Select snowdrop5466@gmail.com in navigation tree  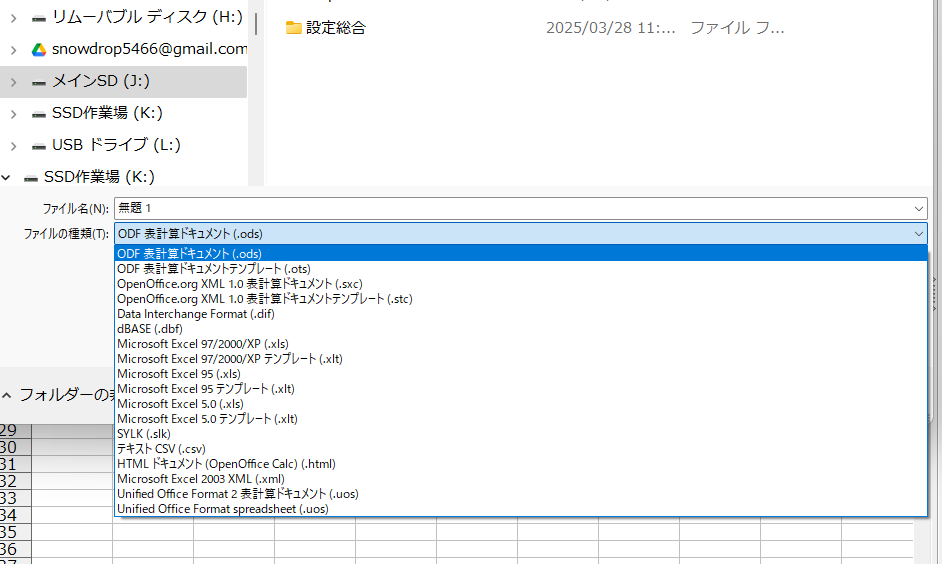pyautogui.click(x=149, y=49)
